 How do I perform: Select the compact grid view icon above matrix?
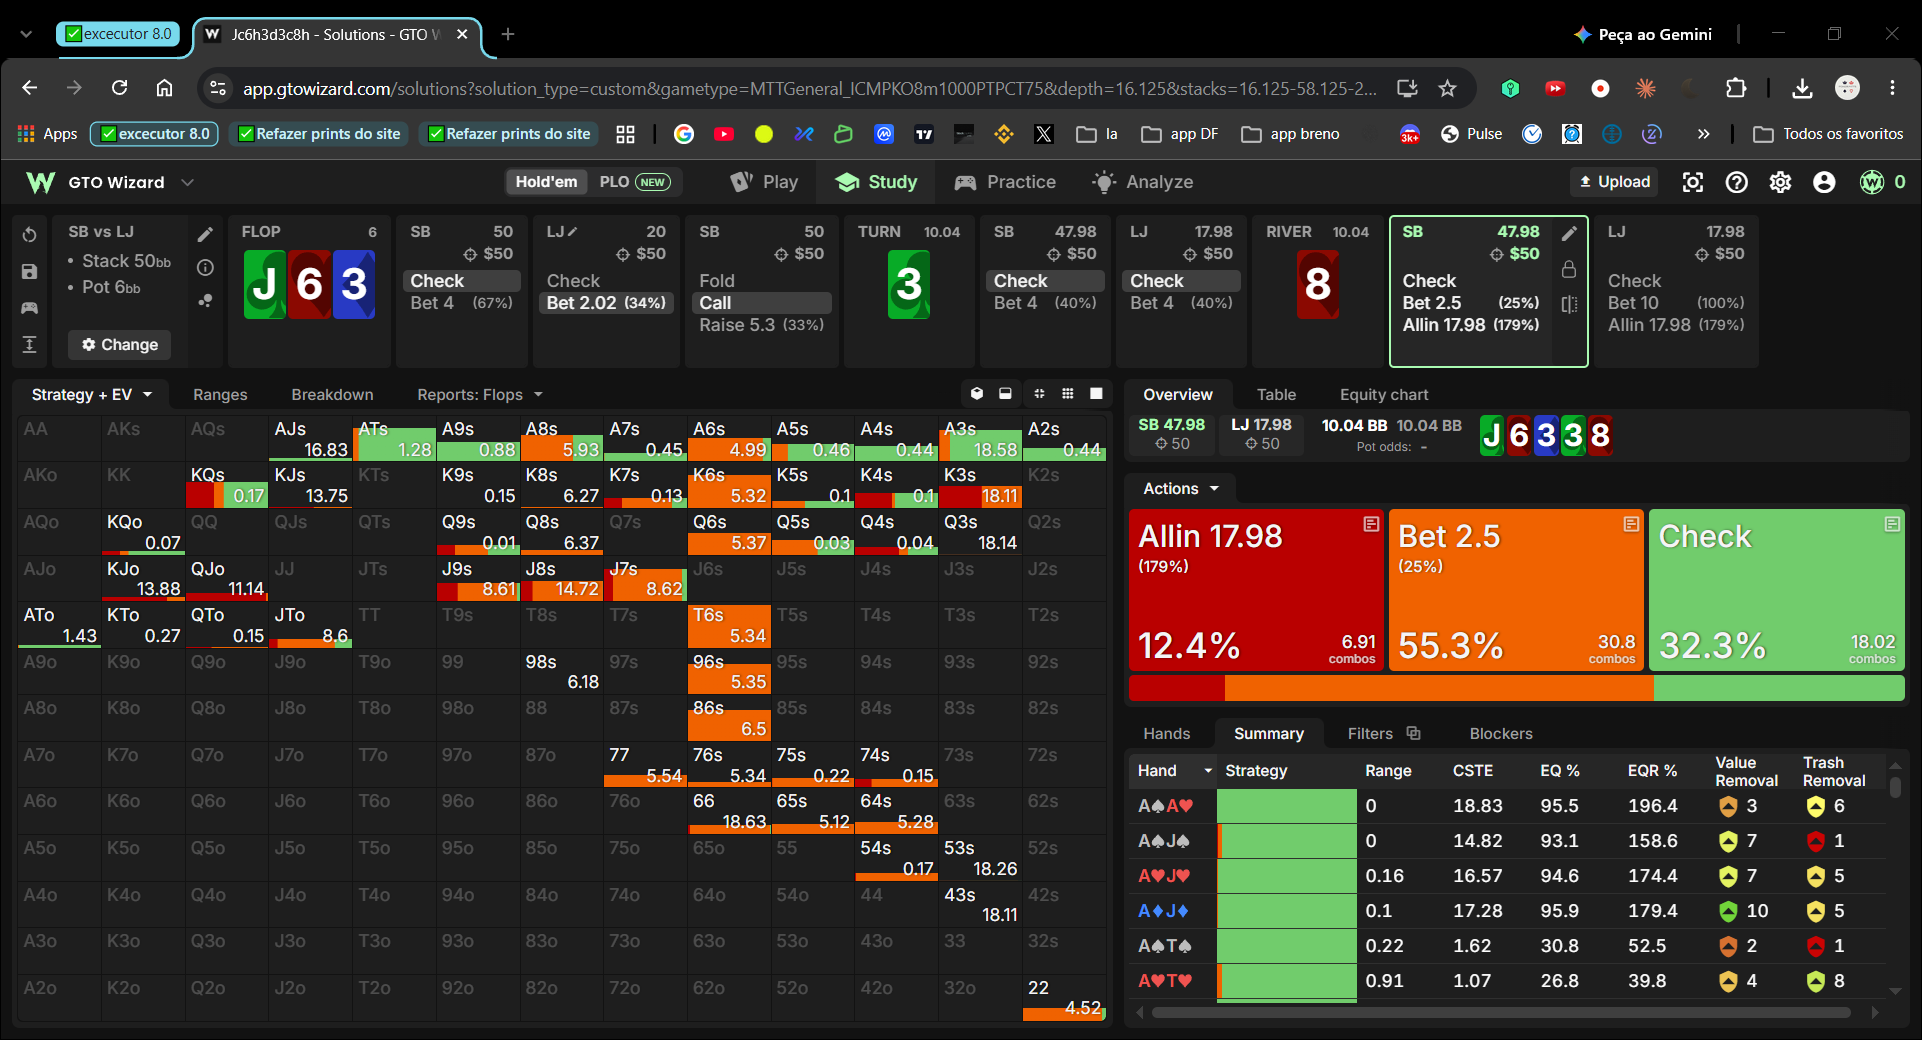1040,394
